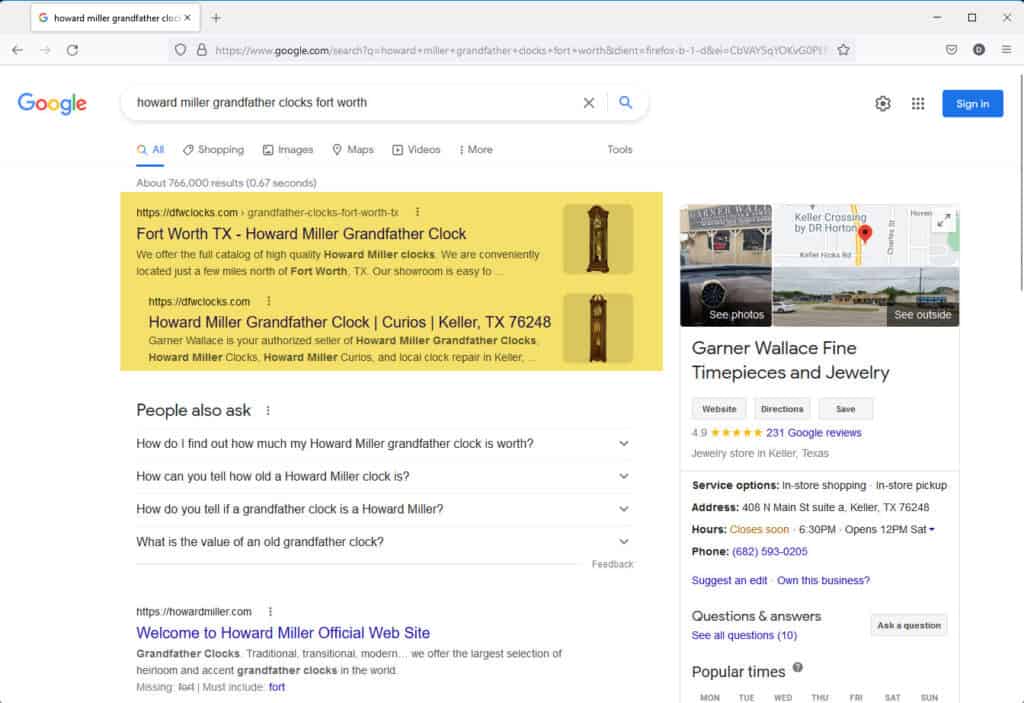Reload the page with the refresh icon
Viewport: 1024px width, 703px height.
[x=72, y=50]
